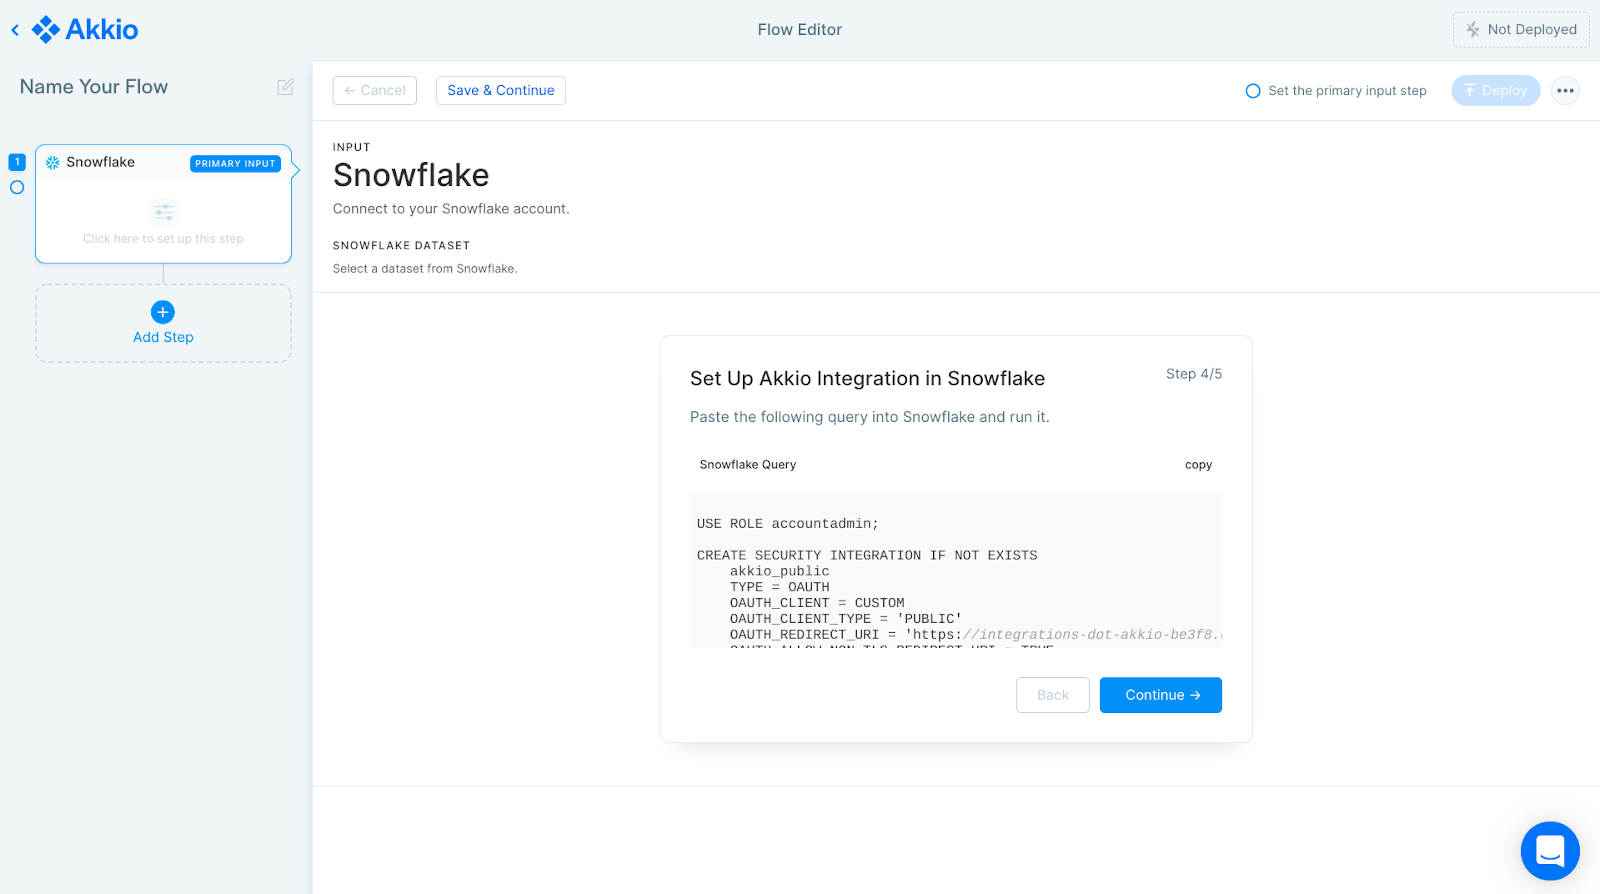
Task: Click the Snowflake Query label
Action: point(748,465)
